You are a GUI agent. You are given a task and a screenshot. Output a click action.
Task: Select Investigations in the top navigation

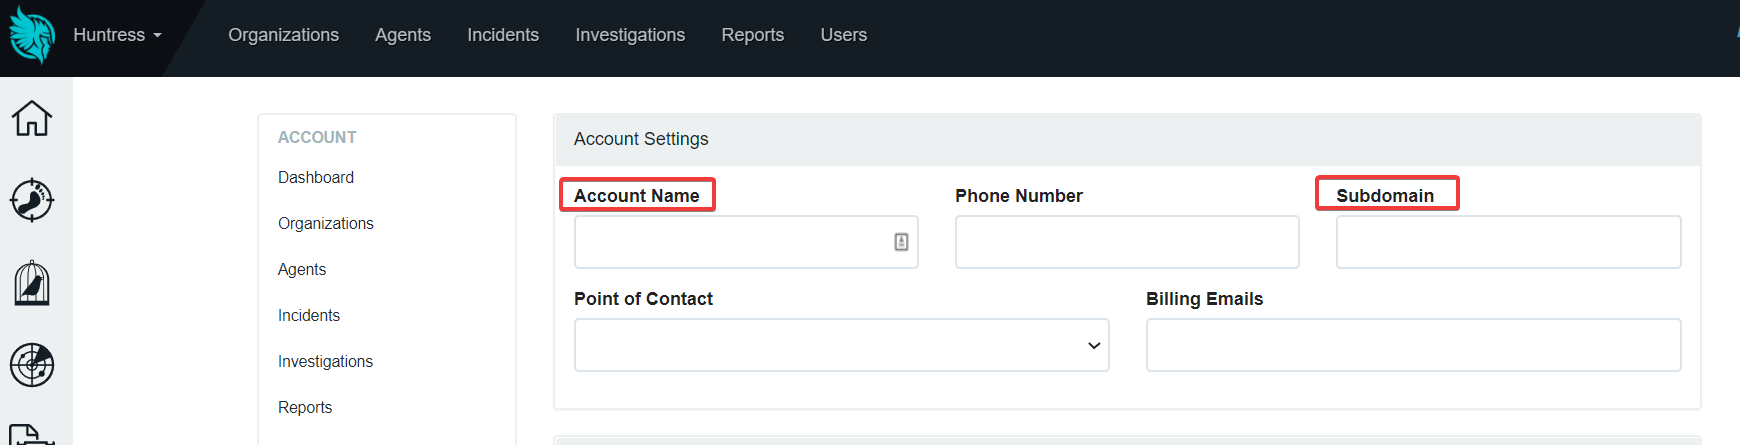630,35
